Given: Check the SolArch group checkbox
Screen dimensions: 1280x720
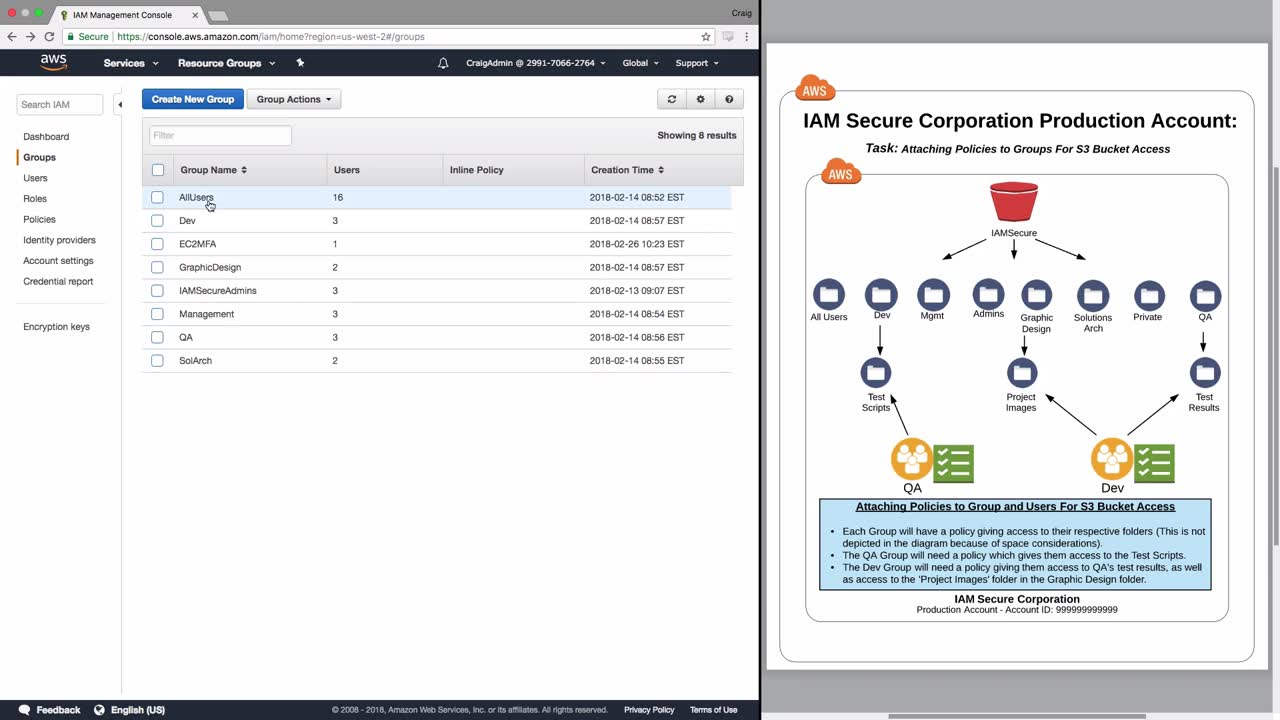Looking at the screenshot, I should tap(157, 361).
